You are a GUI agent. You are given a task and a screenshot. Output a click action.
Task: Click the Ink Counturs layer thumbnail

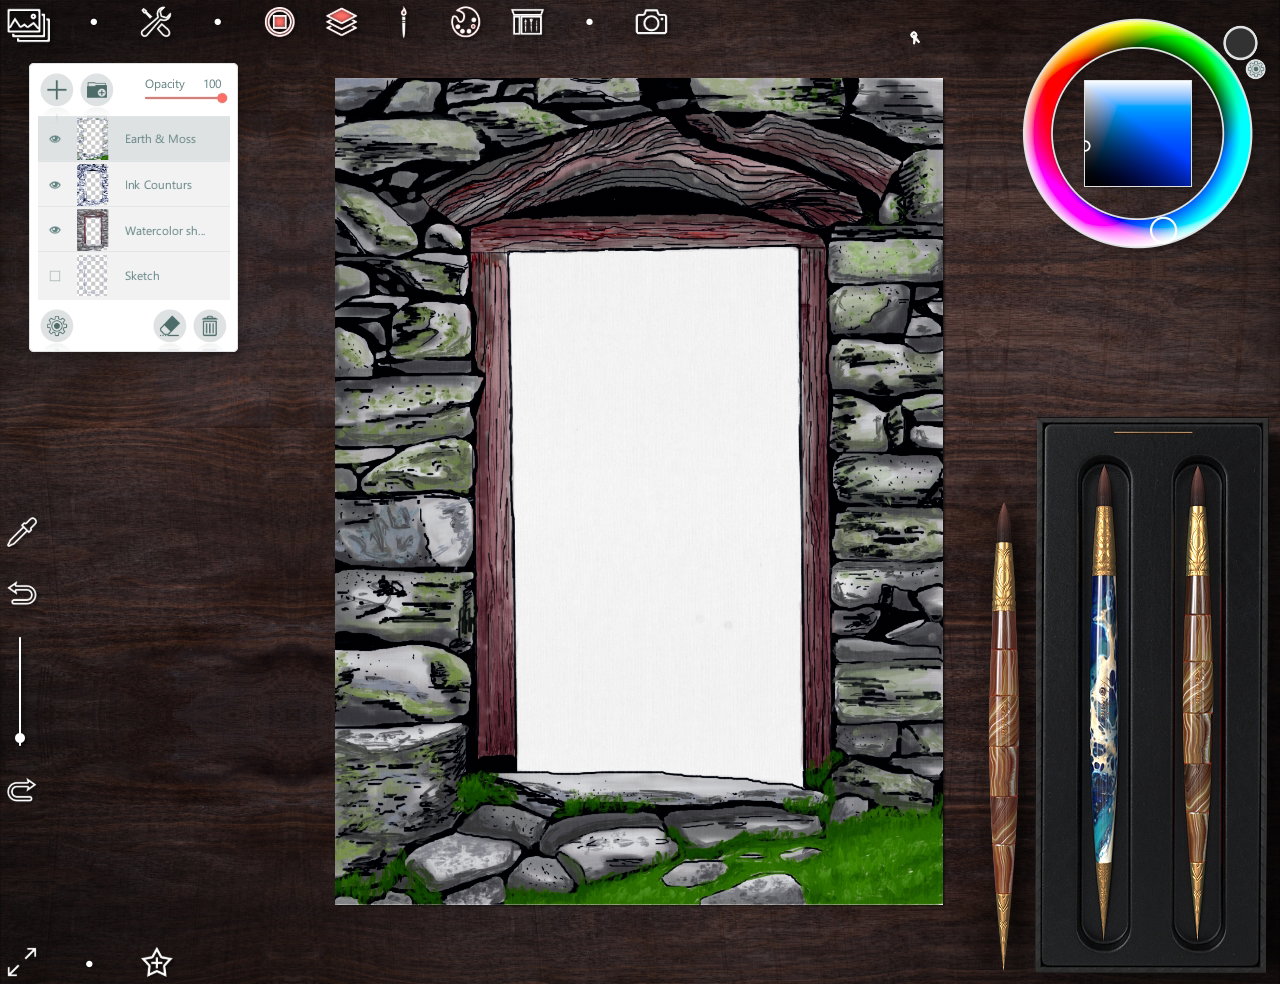93,185
